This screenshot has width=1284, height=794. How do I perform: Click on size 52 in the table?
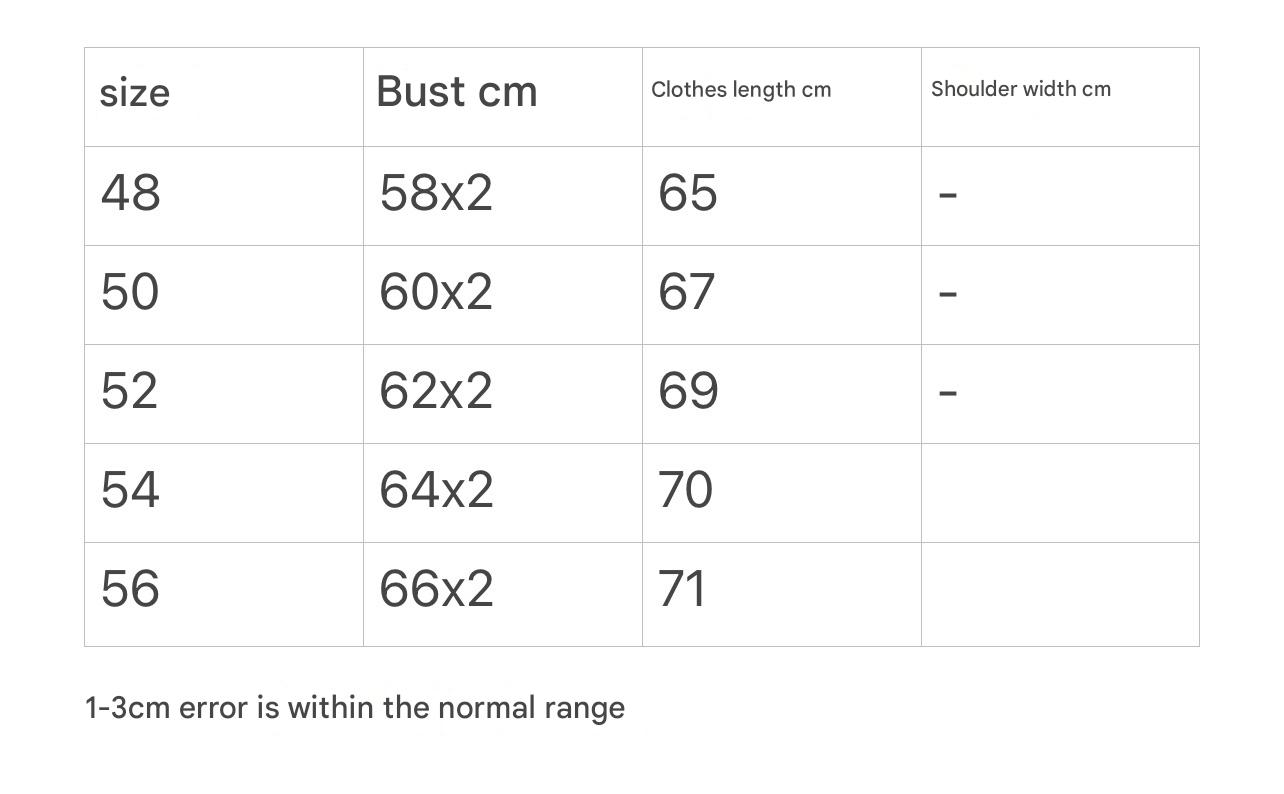[x=130, y=390]
